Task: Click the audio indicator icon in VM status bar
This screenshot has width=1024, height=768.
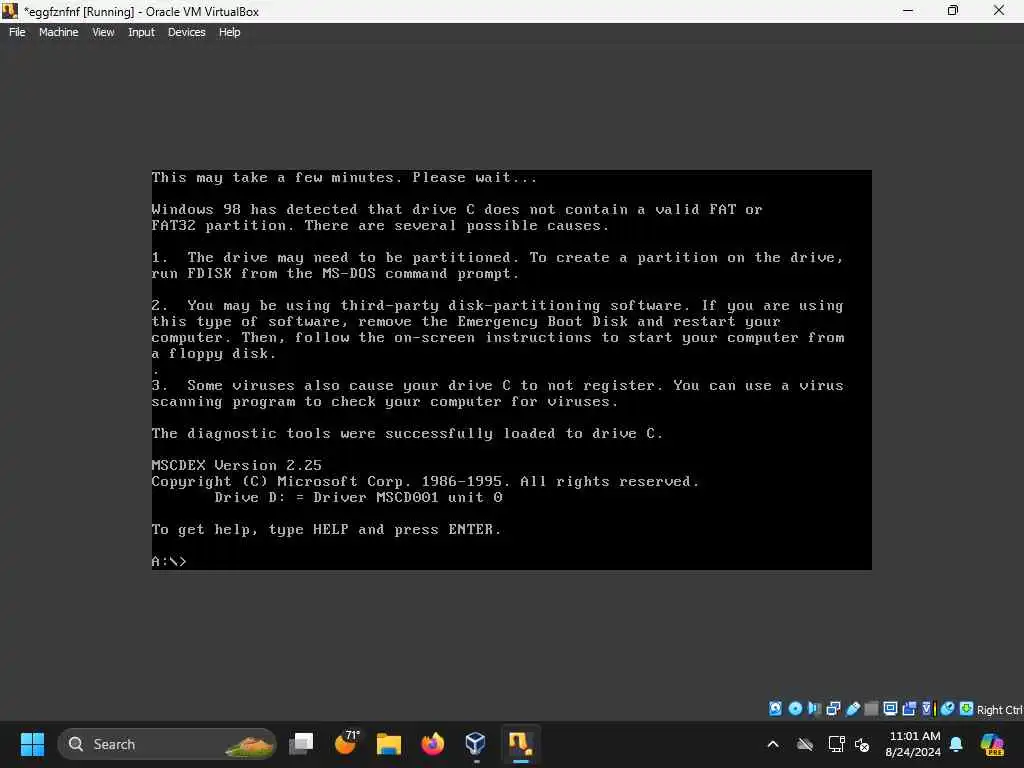Action: click(814, 709)
